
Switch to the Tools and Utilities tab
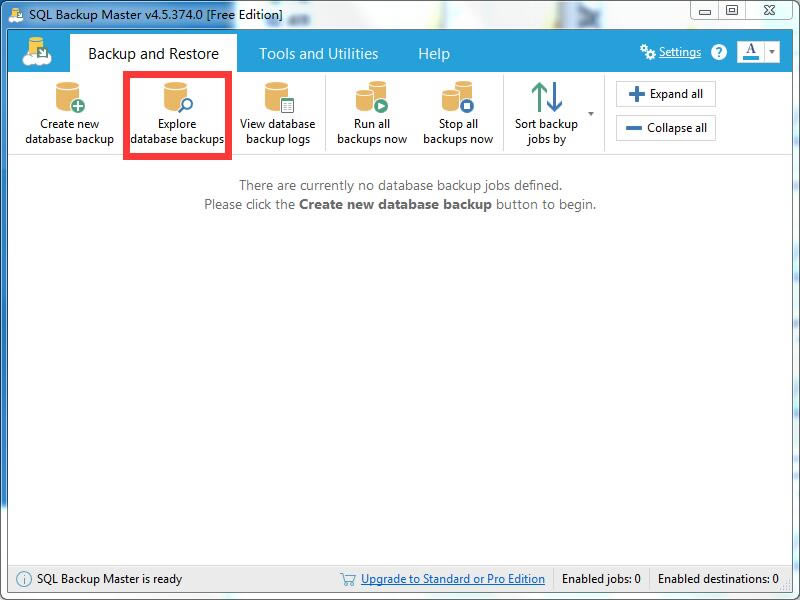317,53
